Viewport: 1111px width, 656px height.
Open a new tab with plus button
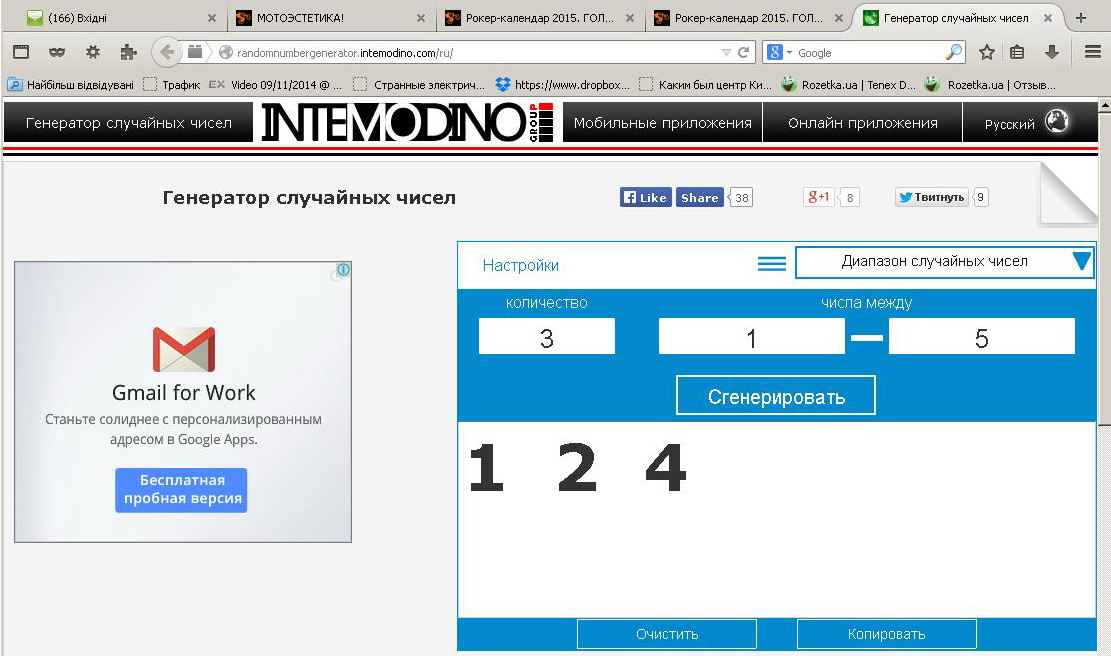pos(1080,18)
